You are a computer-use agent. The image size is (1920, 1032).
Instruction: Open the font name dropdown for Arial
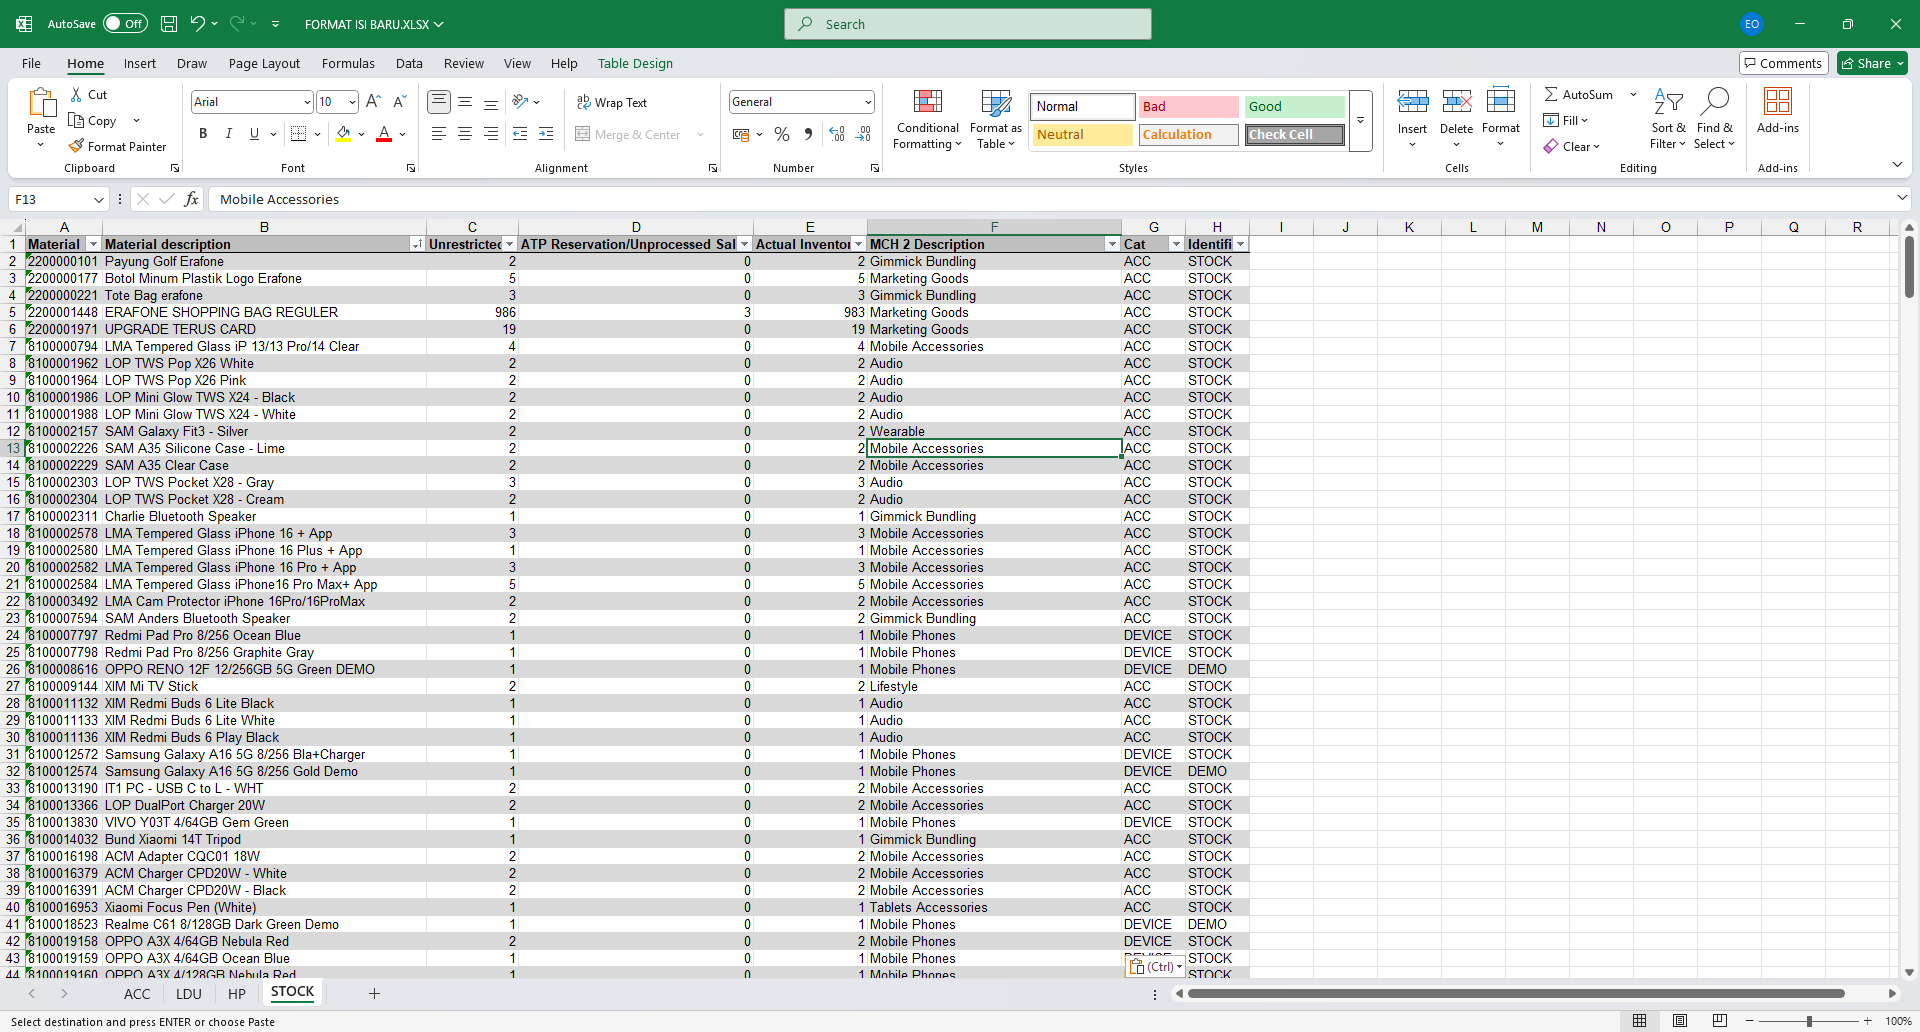[x=306, y=102]
